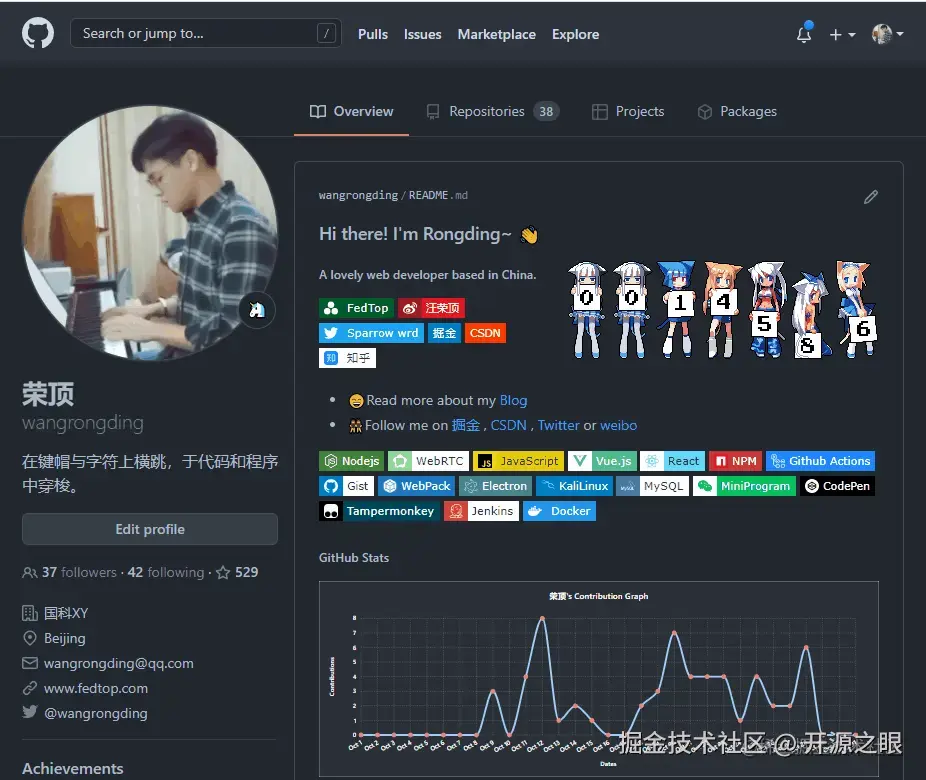The image size is (926, 780).
Task: Click the MiniProgram badge
Action: 744,486
